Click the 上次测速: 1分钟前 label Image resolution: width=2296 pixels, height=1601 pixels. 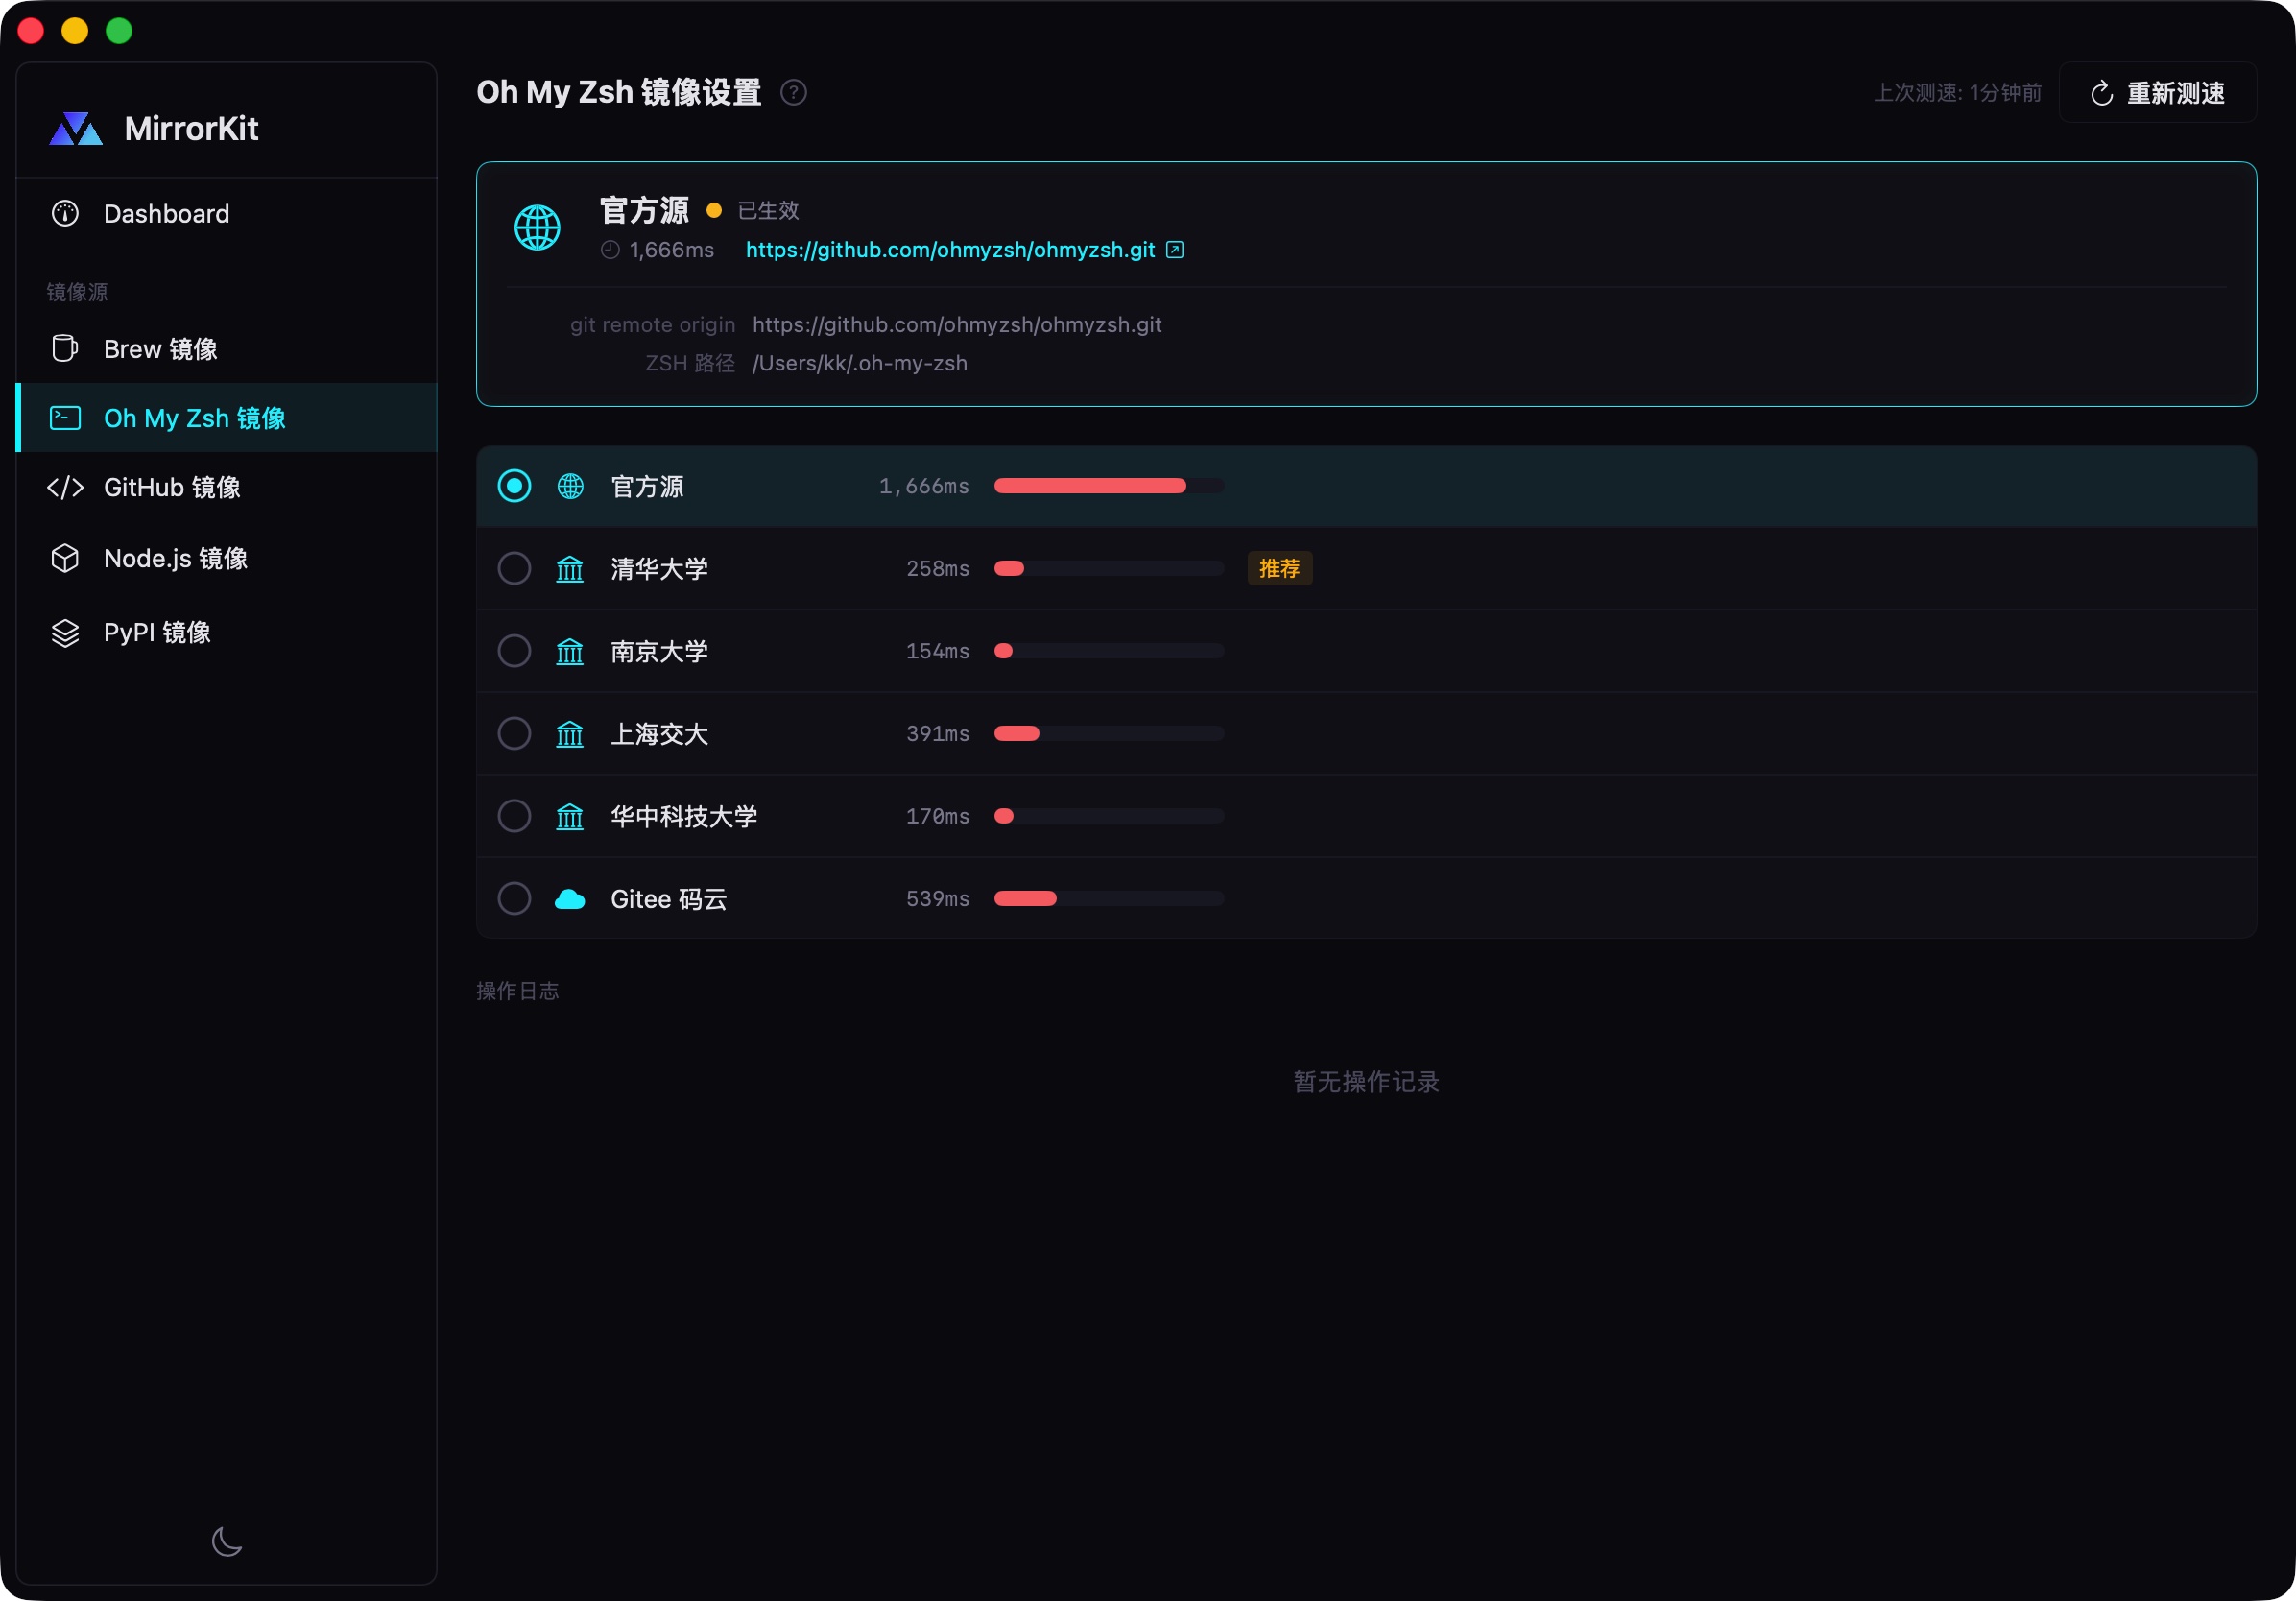[x=1957, y=93]
